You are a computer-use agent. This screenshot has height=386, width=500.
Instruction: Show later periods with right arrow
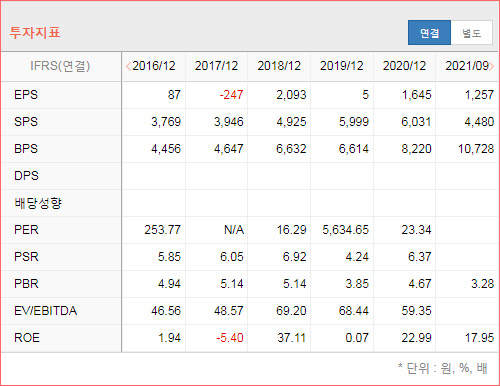click(492, 66)
